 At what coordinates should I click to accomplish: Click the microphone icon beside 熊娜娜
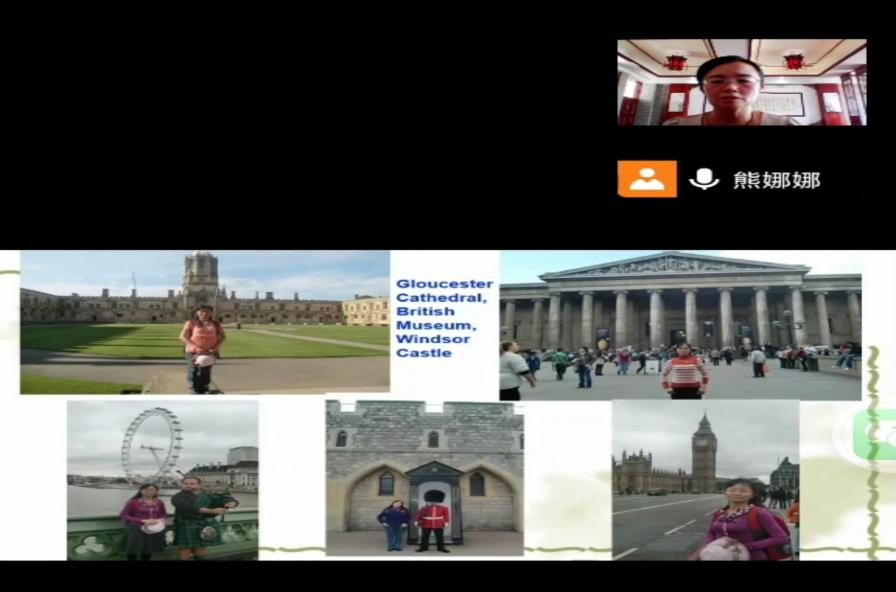[704, 179]
